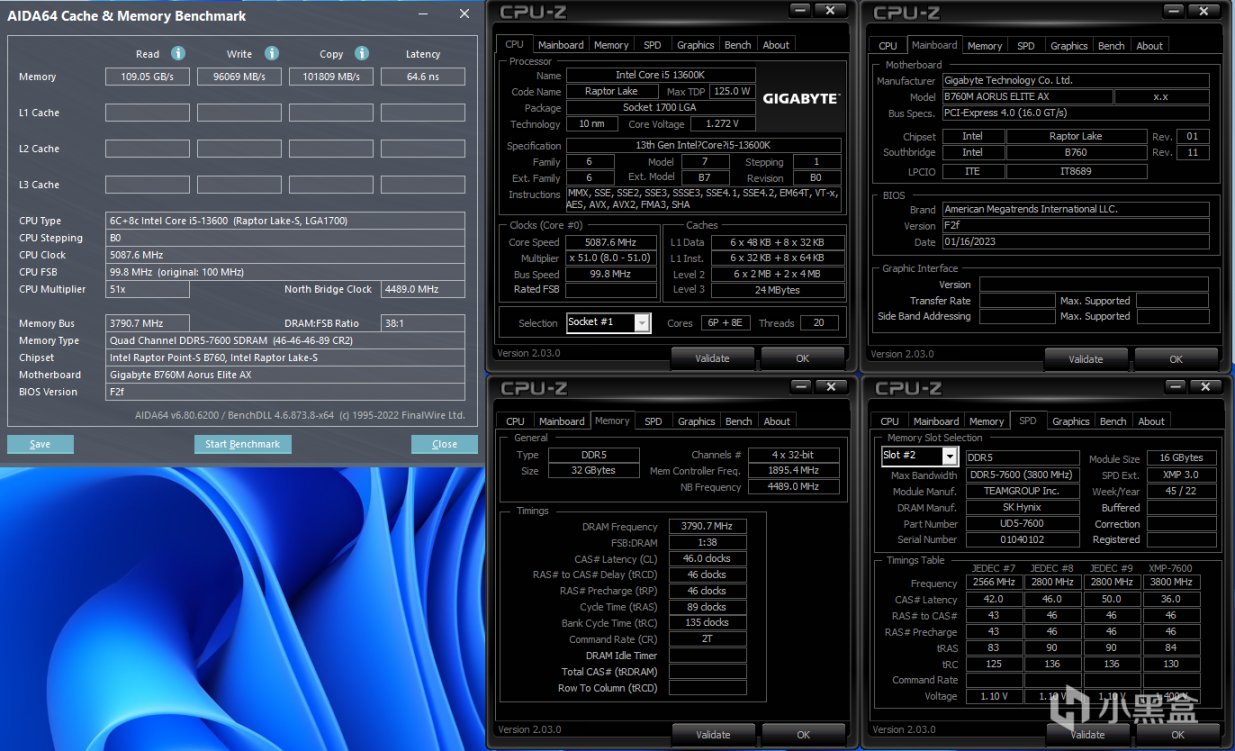Choose Memory tab in the Slot Selection CPU-Z window
1235x751 pixels.
pos(986,421)
